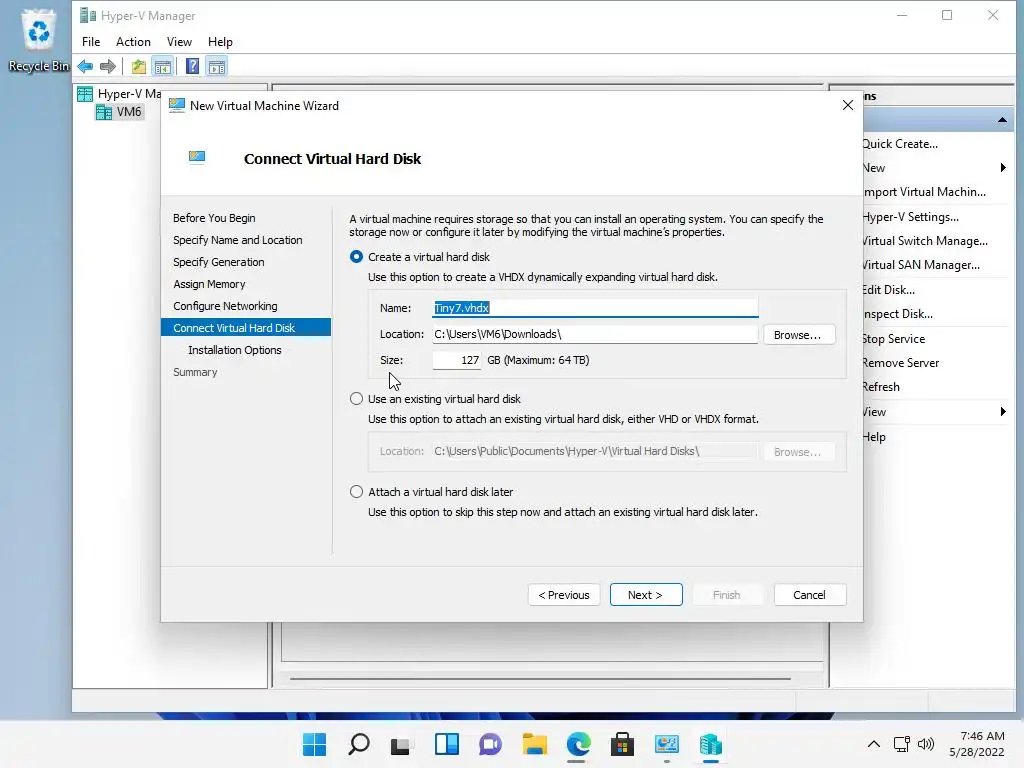This screenshot has height=768, width=1024.
Task: Go to Specify Name and Location step
Action: (238, 240)
